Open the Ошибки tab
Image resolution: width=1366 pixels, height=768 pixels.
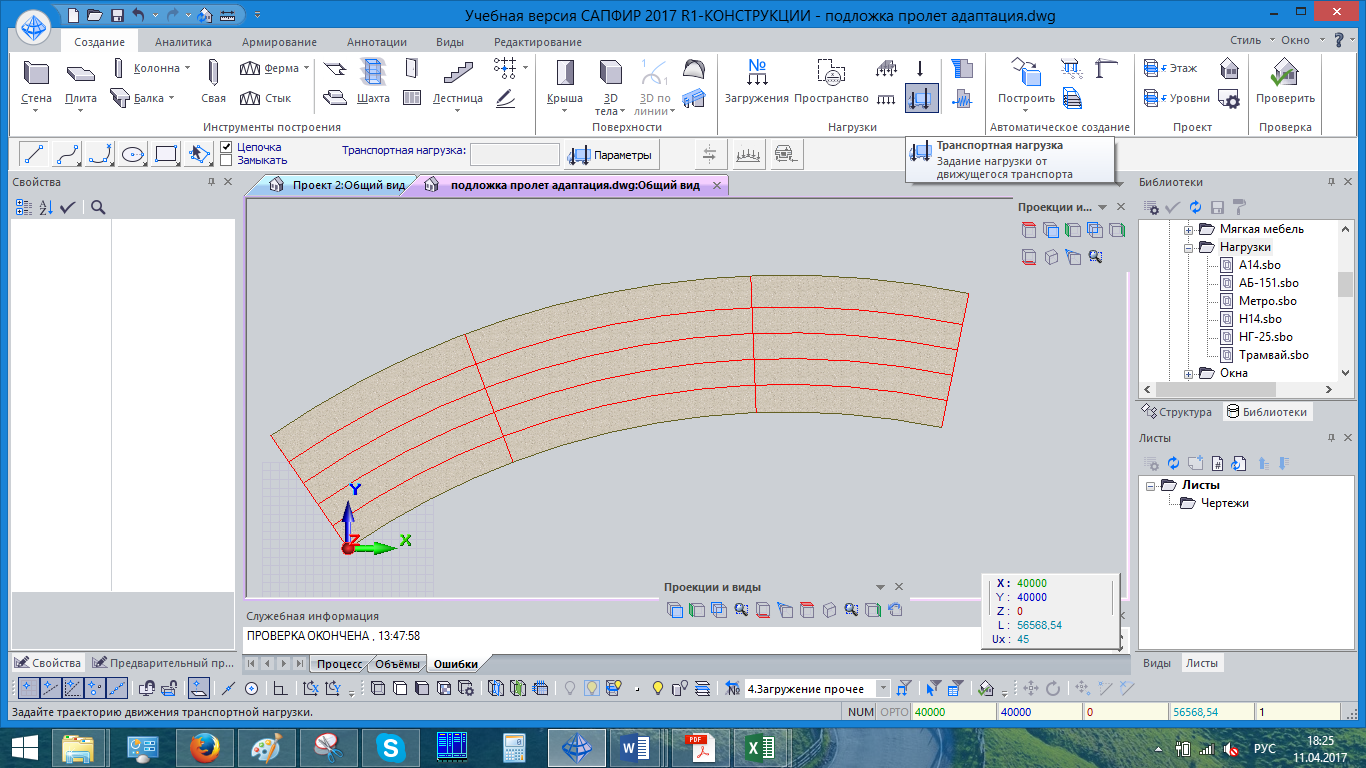pos(455,664)
